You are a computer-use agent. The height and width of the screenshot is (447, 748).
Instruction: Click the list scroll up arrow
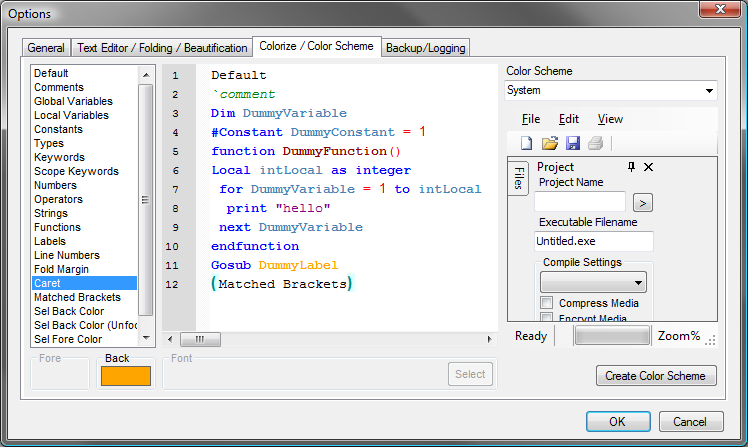(x=146, y=75)
